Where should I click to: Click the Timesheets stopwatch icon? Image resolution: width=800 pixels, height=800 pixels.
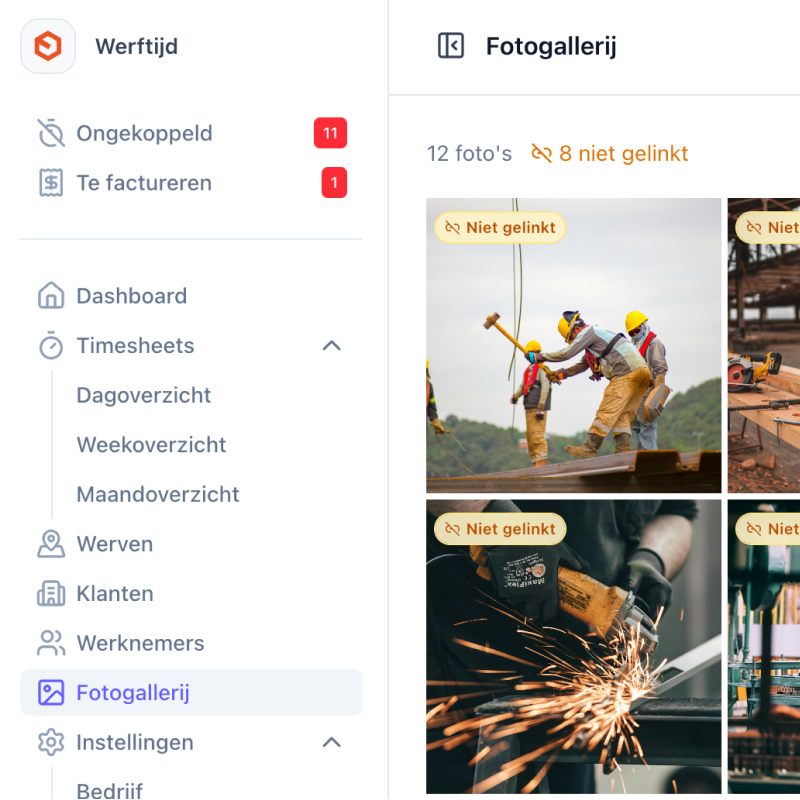tap(51, 345)
